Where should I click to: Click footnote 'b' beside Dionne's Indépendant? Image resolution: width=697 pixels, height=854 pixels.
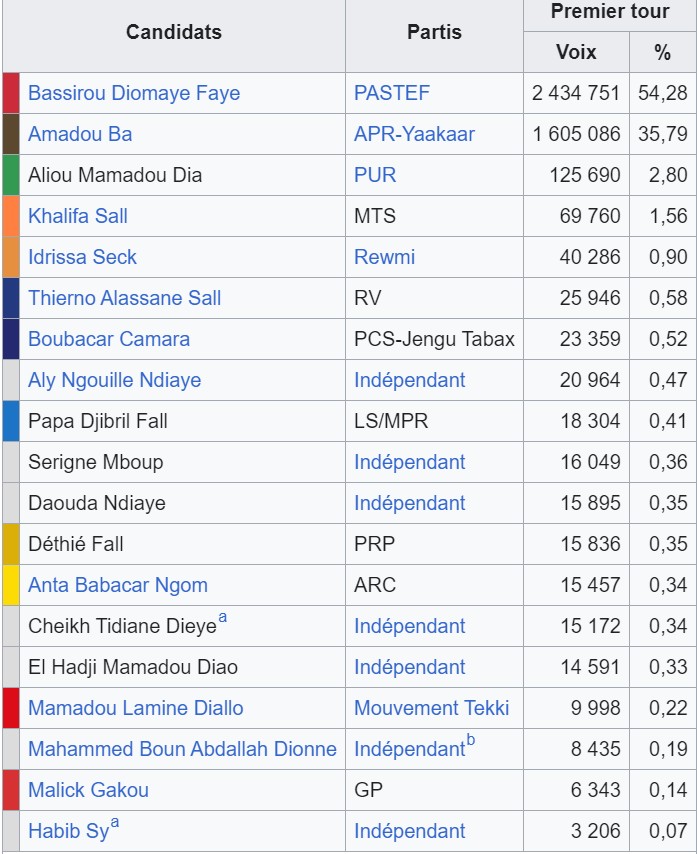[471, 742]
